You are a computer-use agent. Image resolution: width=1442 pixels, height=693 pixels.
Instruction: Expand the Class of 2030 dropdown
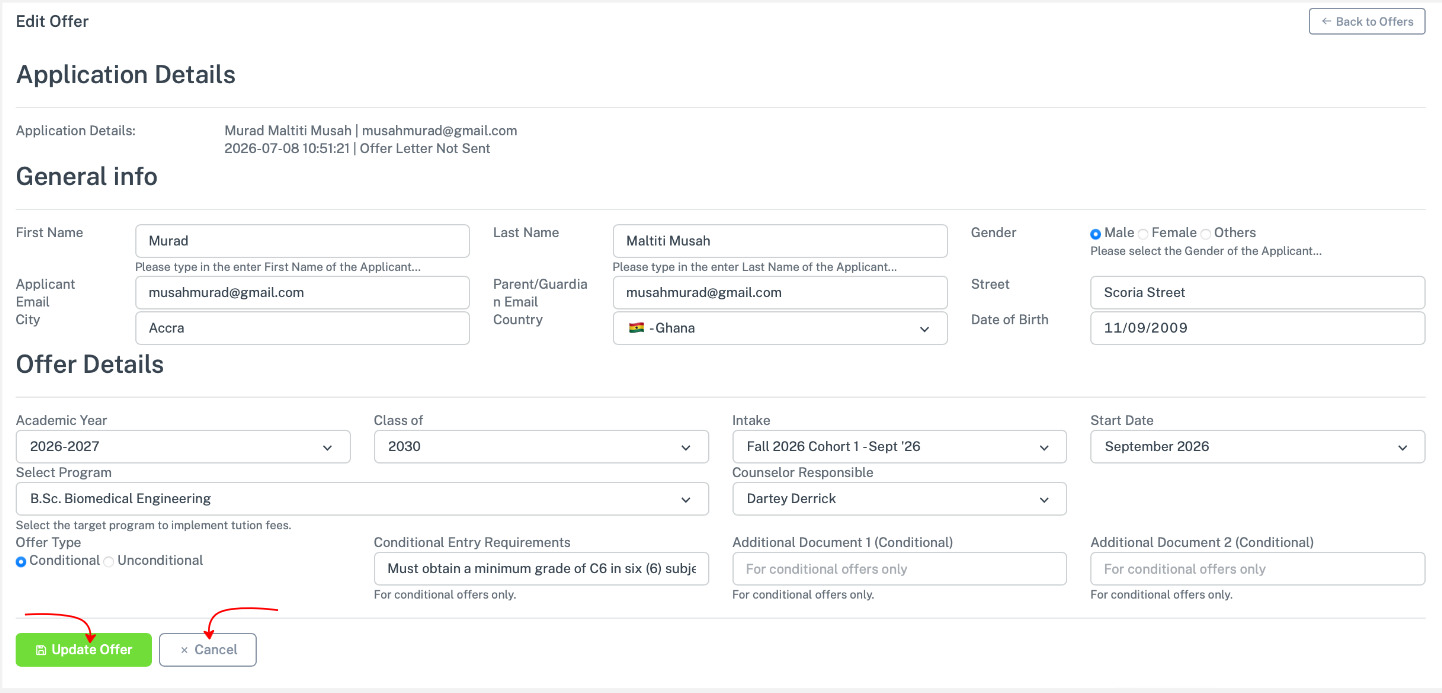pyautogui.click(x=541, y=447)
